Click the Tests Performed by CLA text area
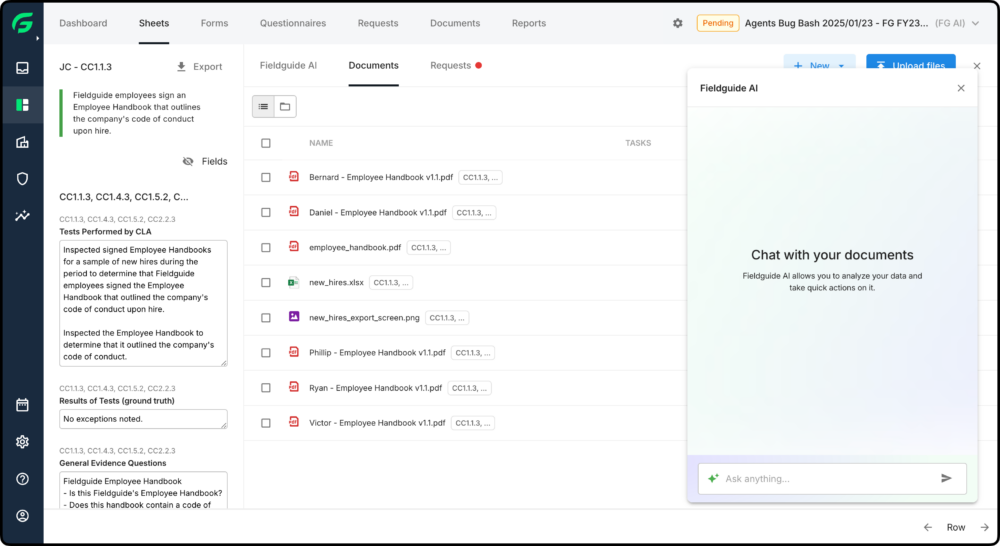The height and width of the screenshot is (546, 1000). (x=143, y=303)
